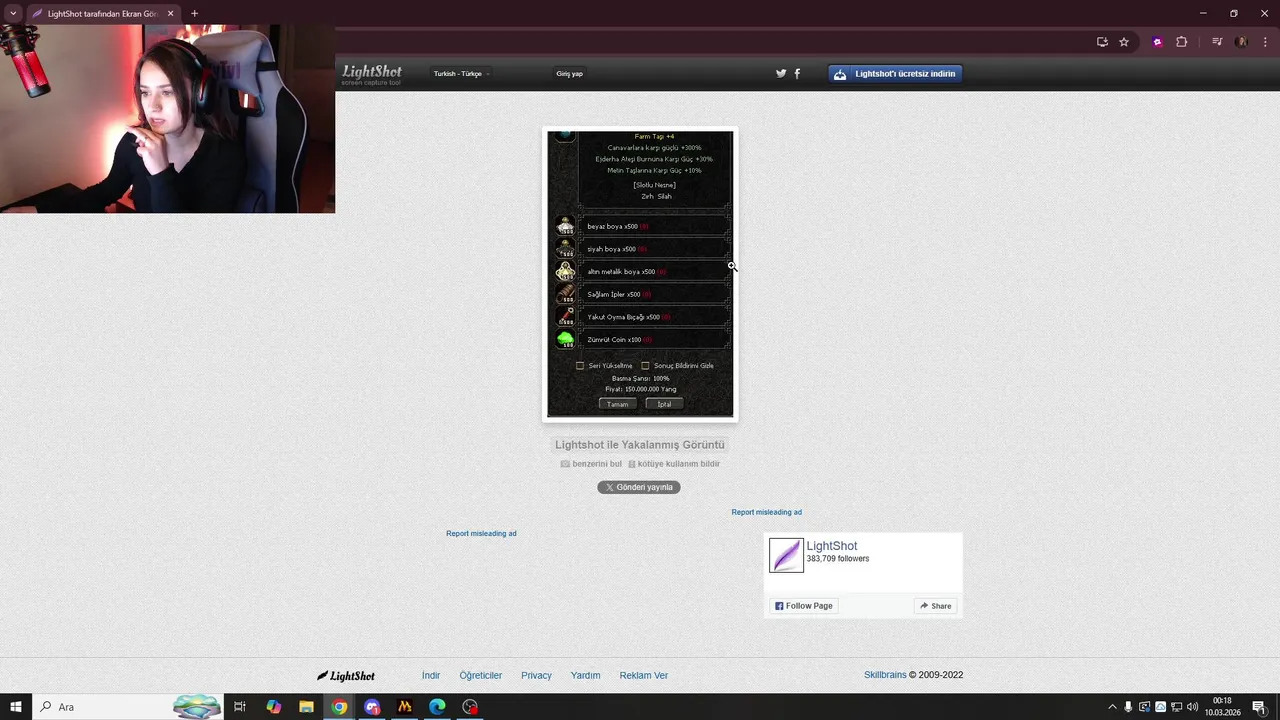Click kötüye kullanım bildir report link

[x=674, y=464]
